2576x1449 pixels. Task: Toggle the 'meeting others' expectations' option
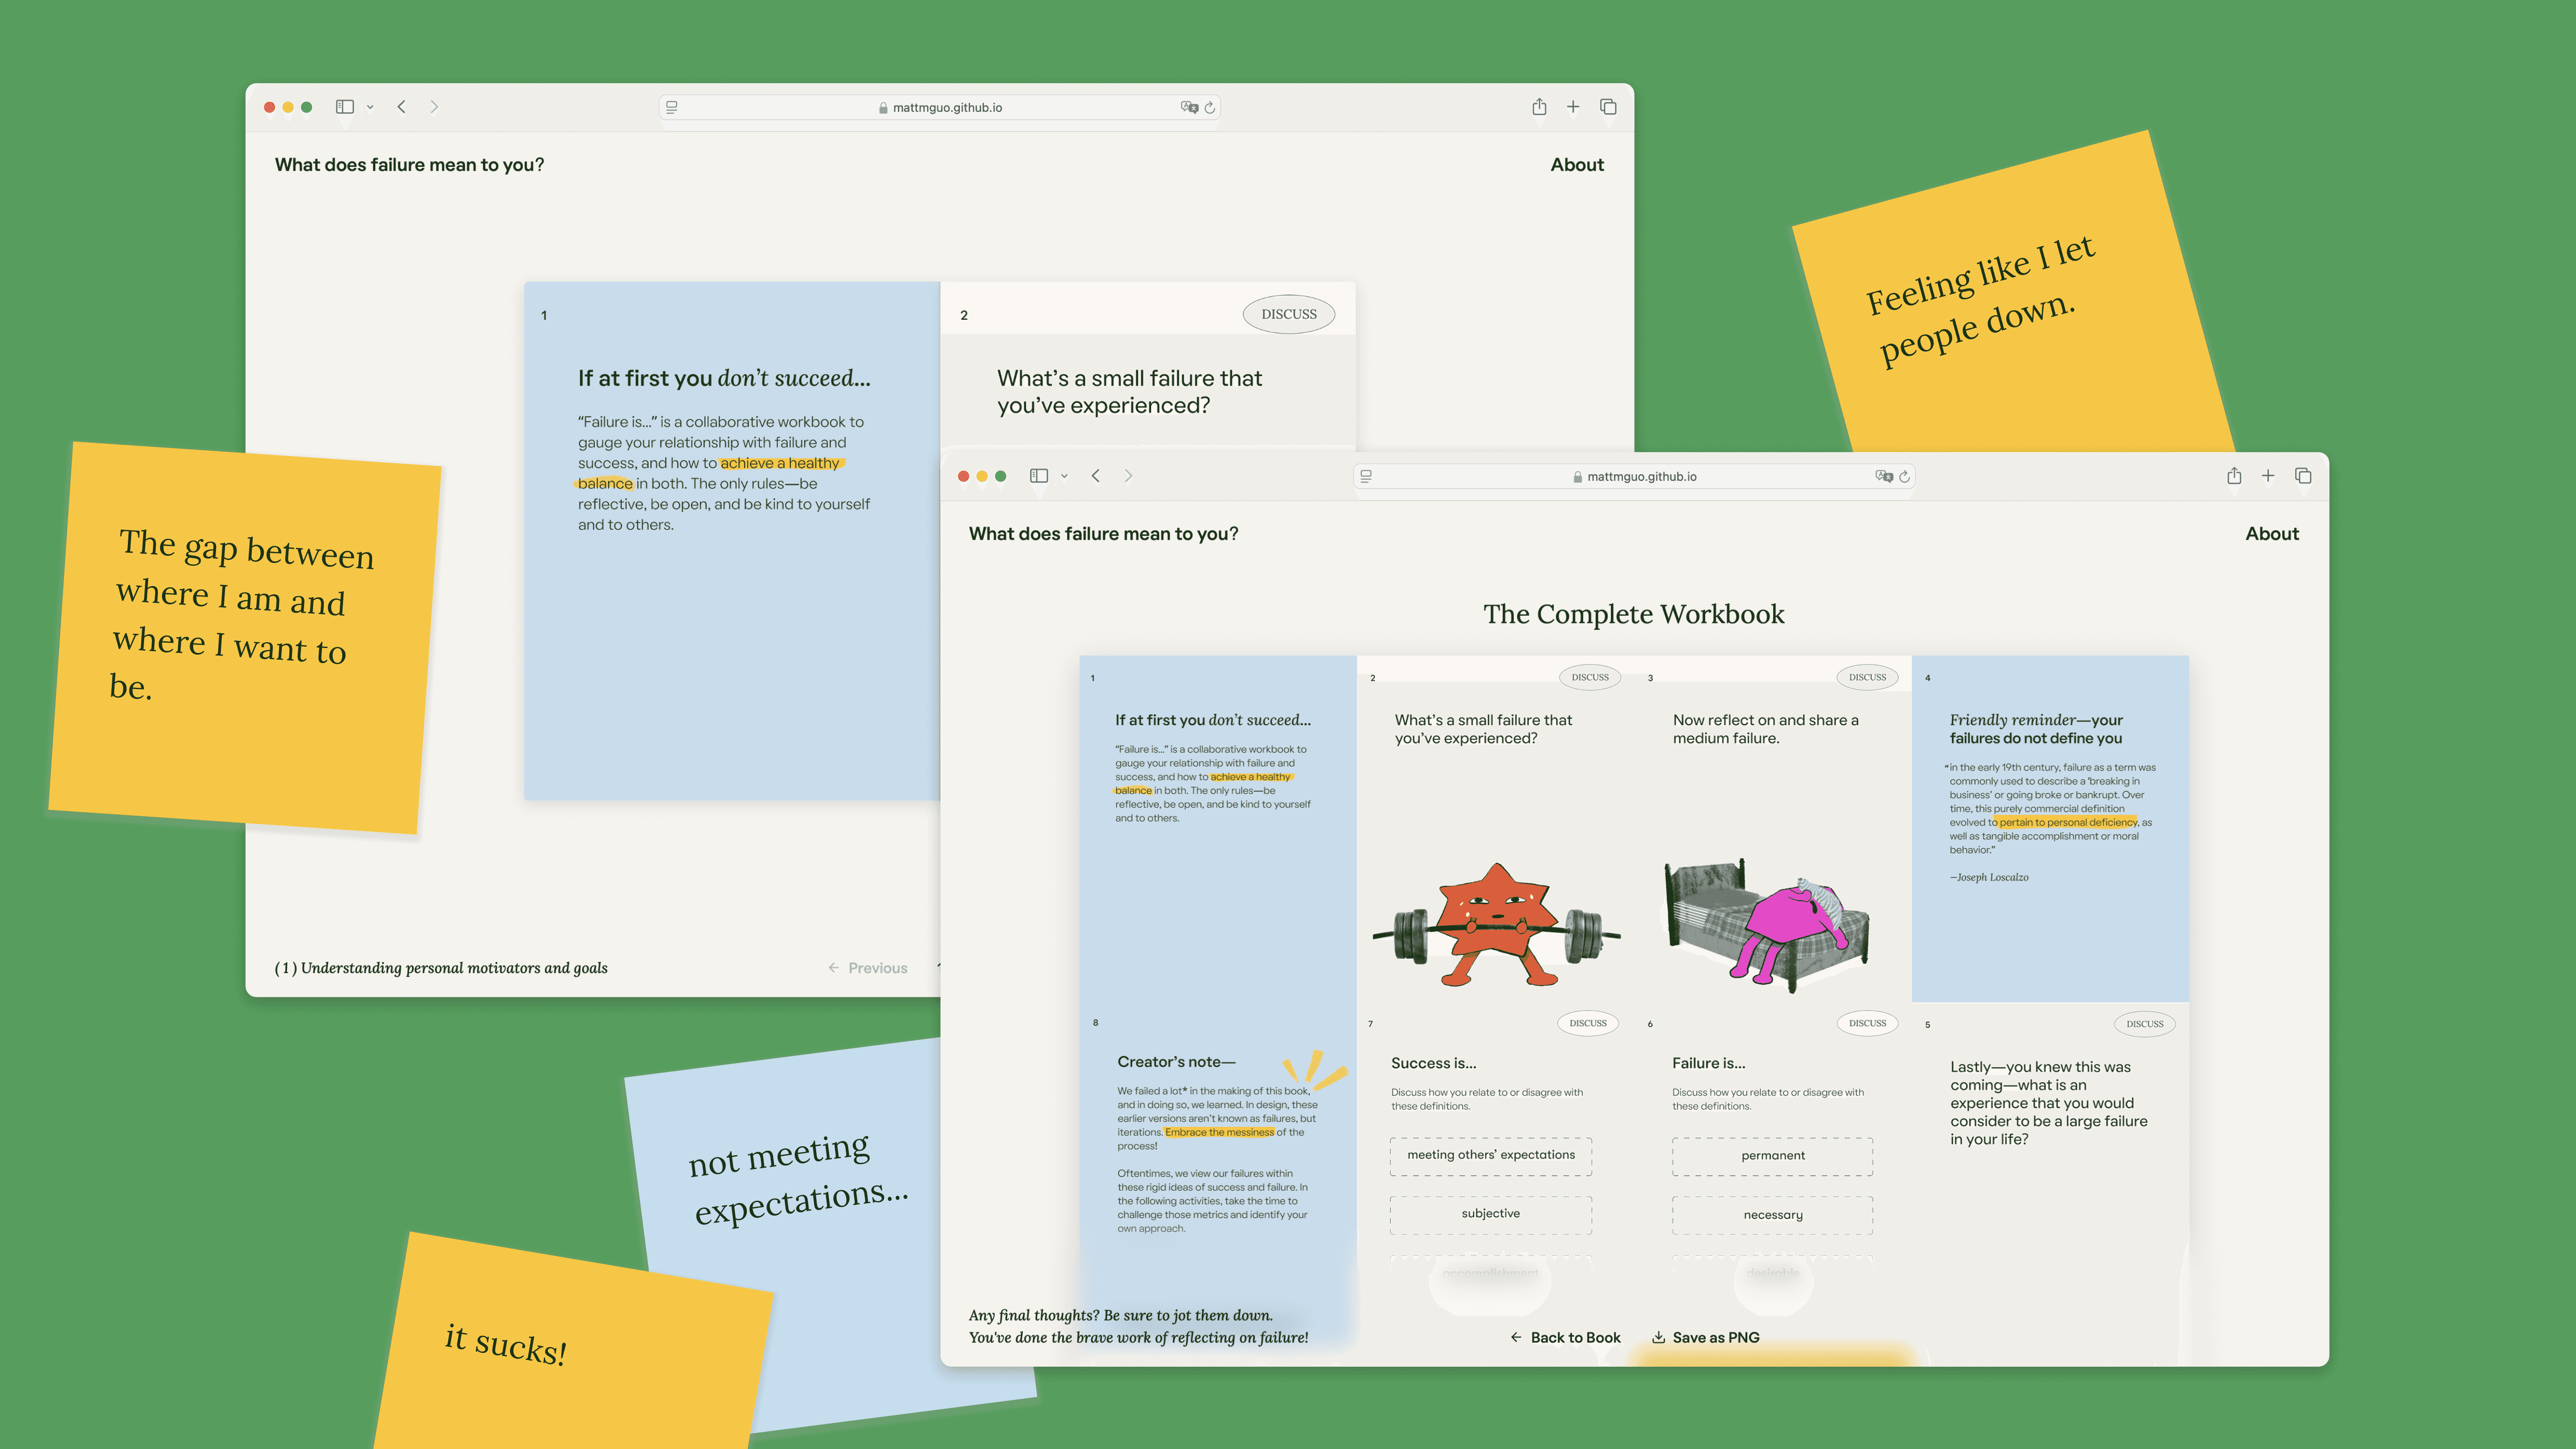tap(1490, 1155)
